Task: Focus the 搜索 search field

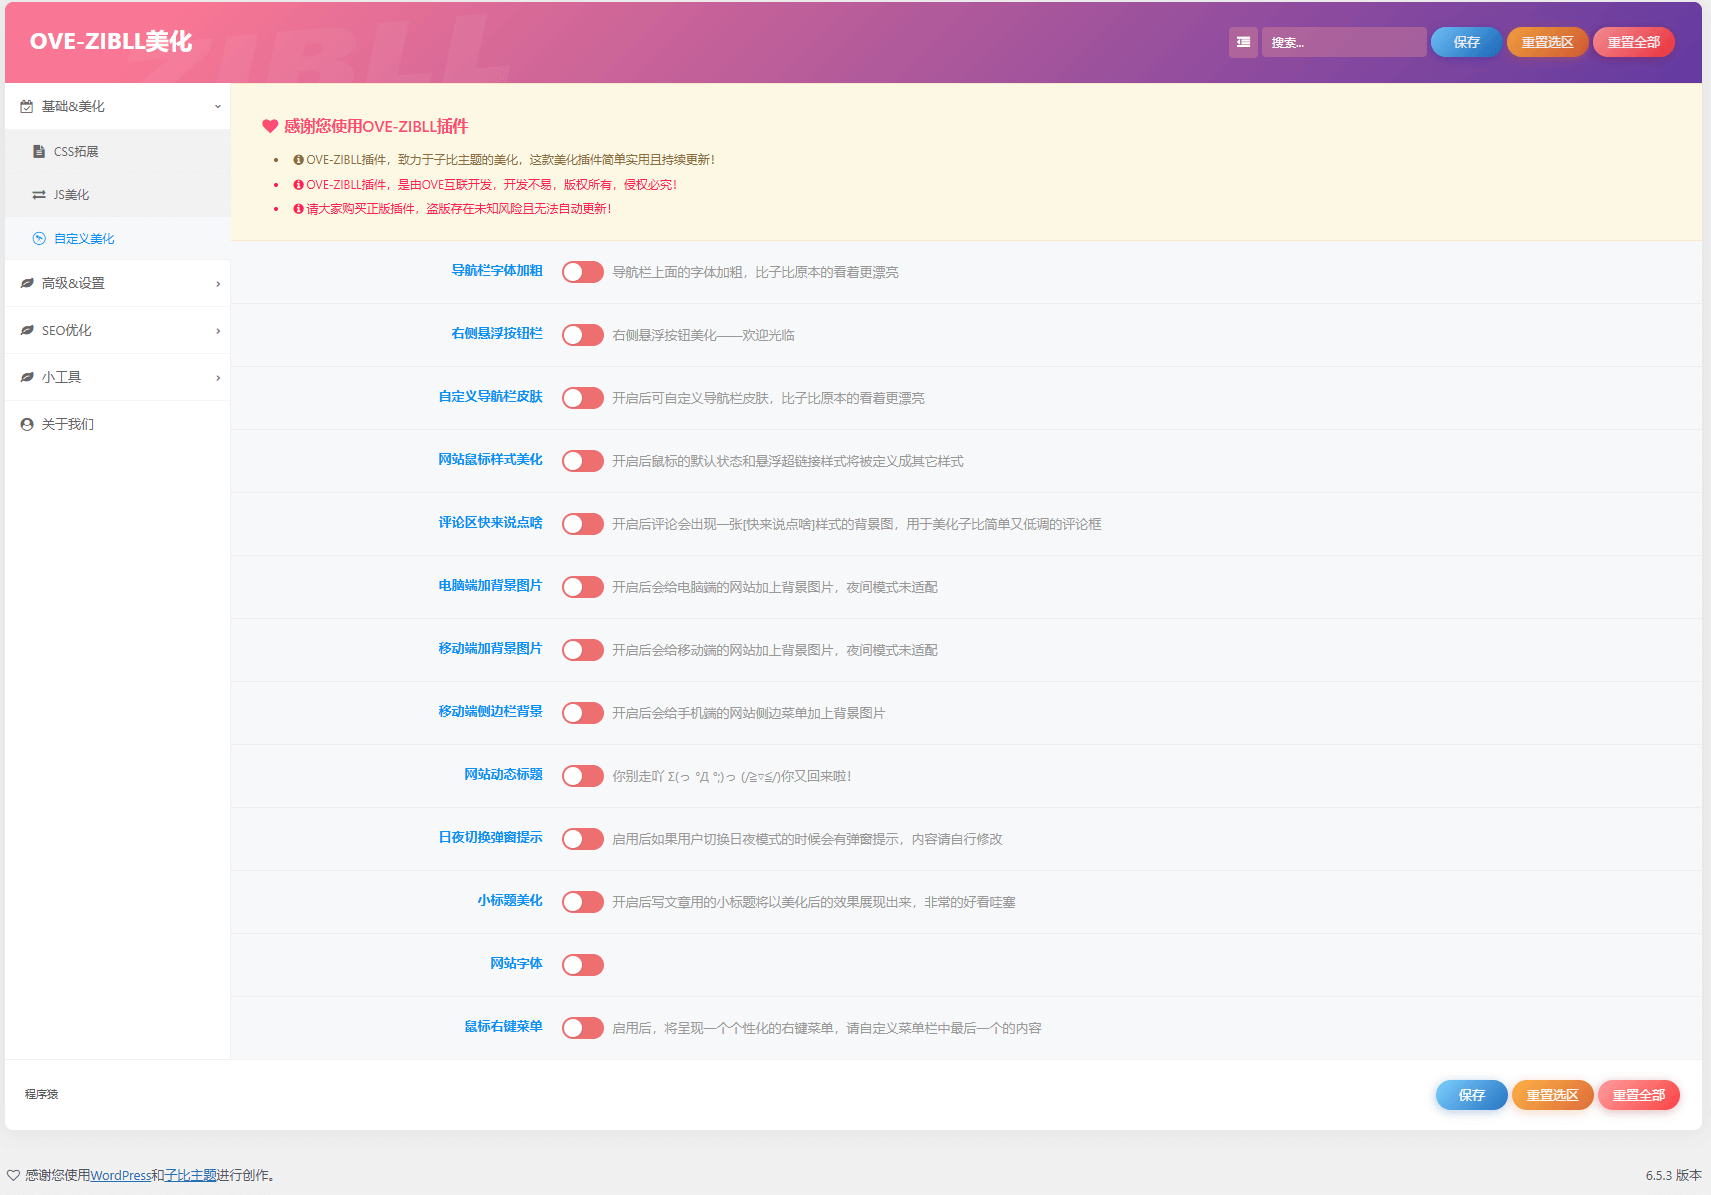Action: (1344, 42)
